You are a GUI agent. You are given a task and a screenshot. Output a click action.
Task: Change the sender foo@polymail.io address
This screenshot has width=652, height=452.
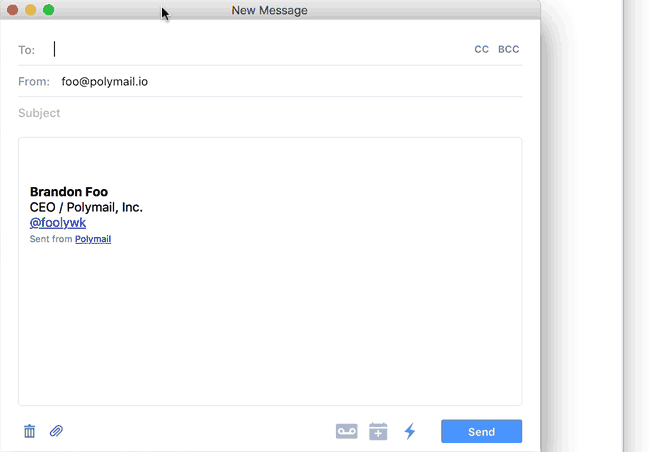[x=105, y=82]
